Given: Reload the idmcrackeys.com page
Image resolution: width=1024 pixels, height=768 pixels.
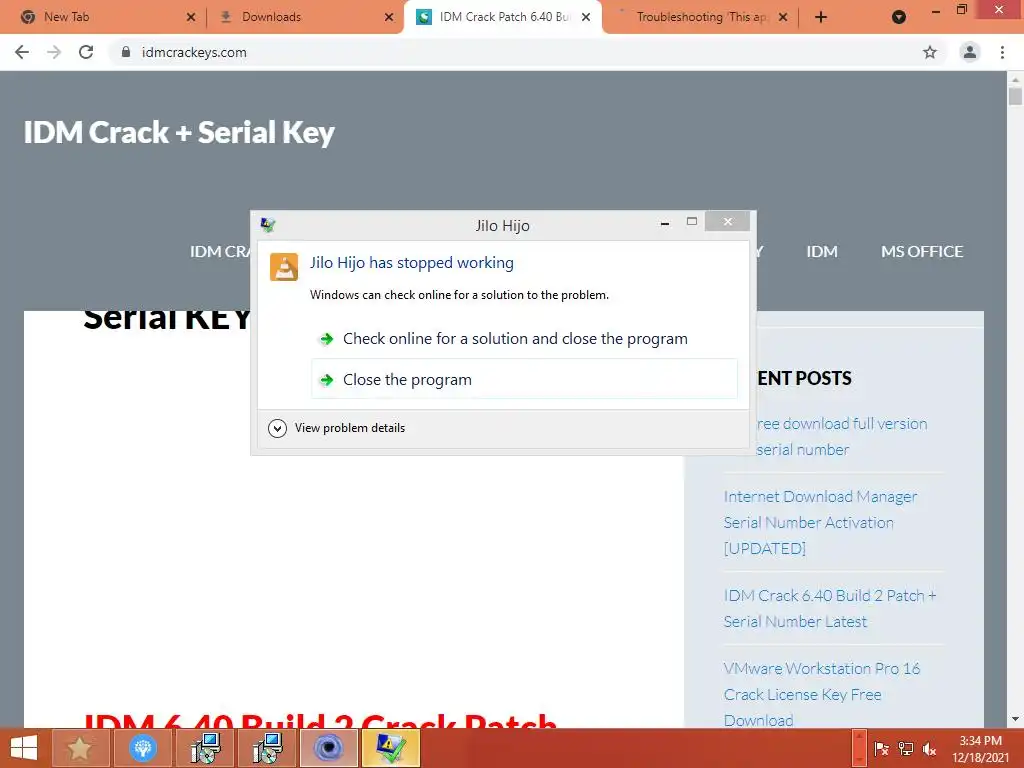Looking at the screenshot, I should click(86, 52).
